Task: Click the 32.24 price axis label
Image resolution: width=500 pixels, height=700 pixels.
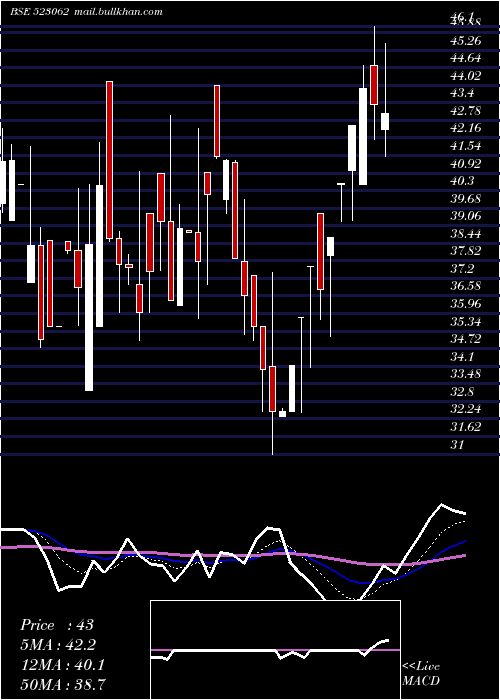Action: point(466,409)
